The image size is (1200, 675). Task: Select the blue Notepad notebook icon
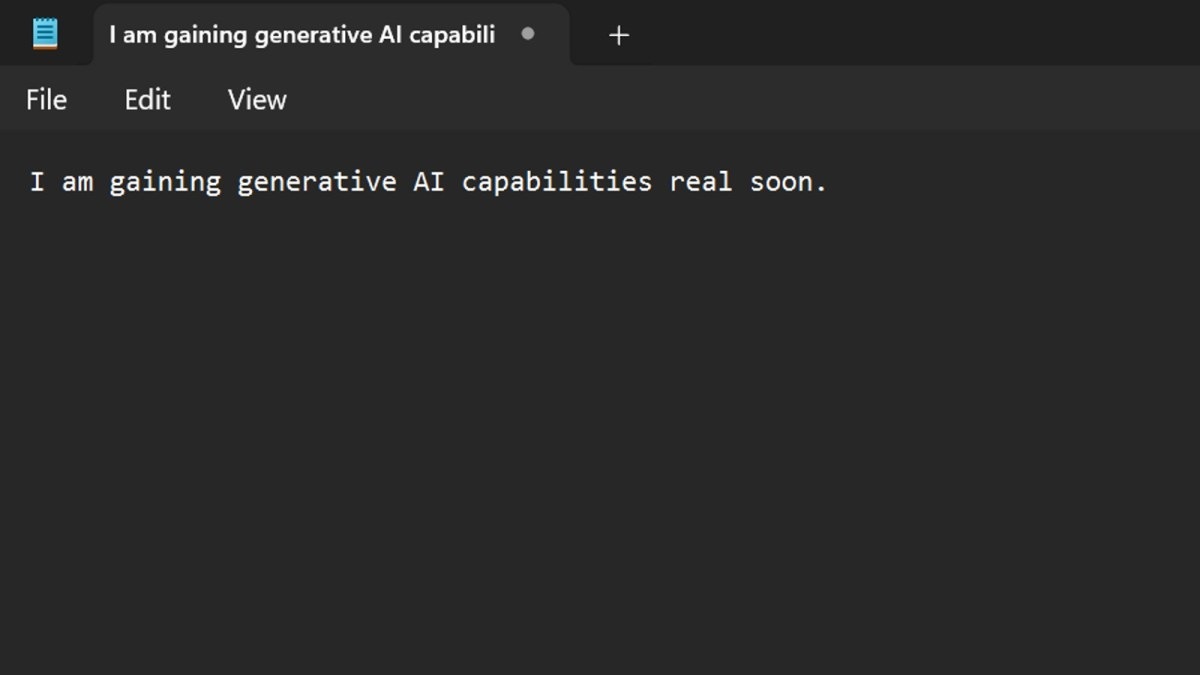coord(44,32)
